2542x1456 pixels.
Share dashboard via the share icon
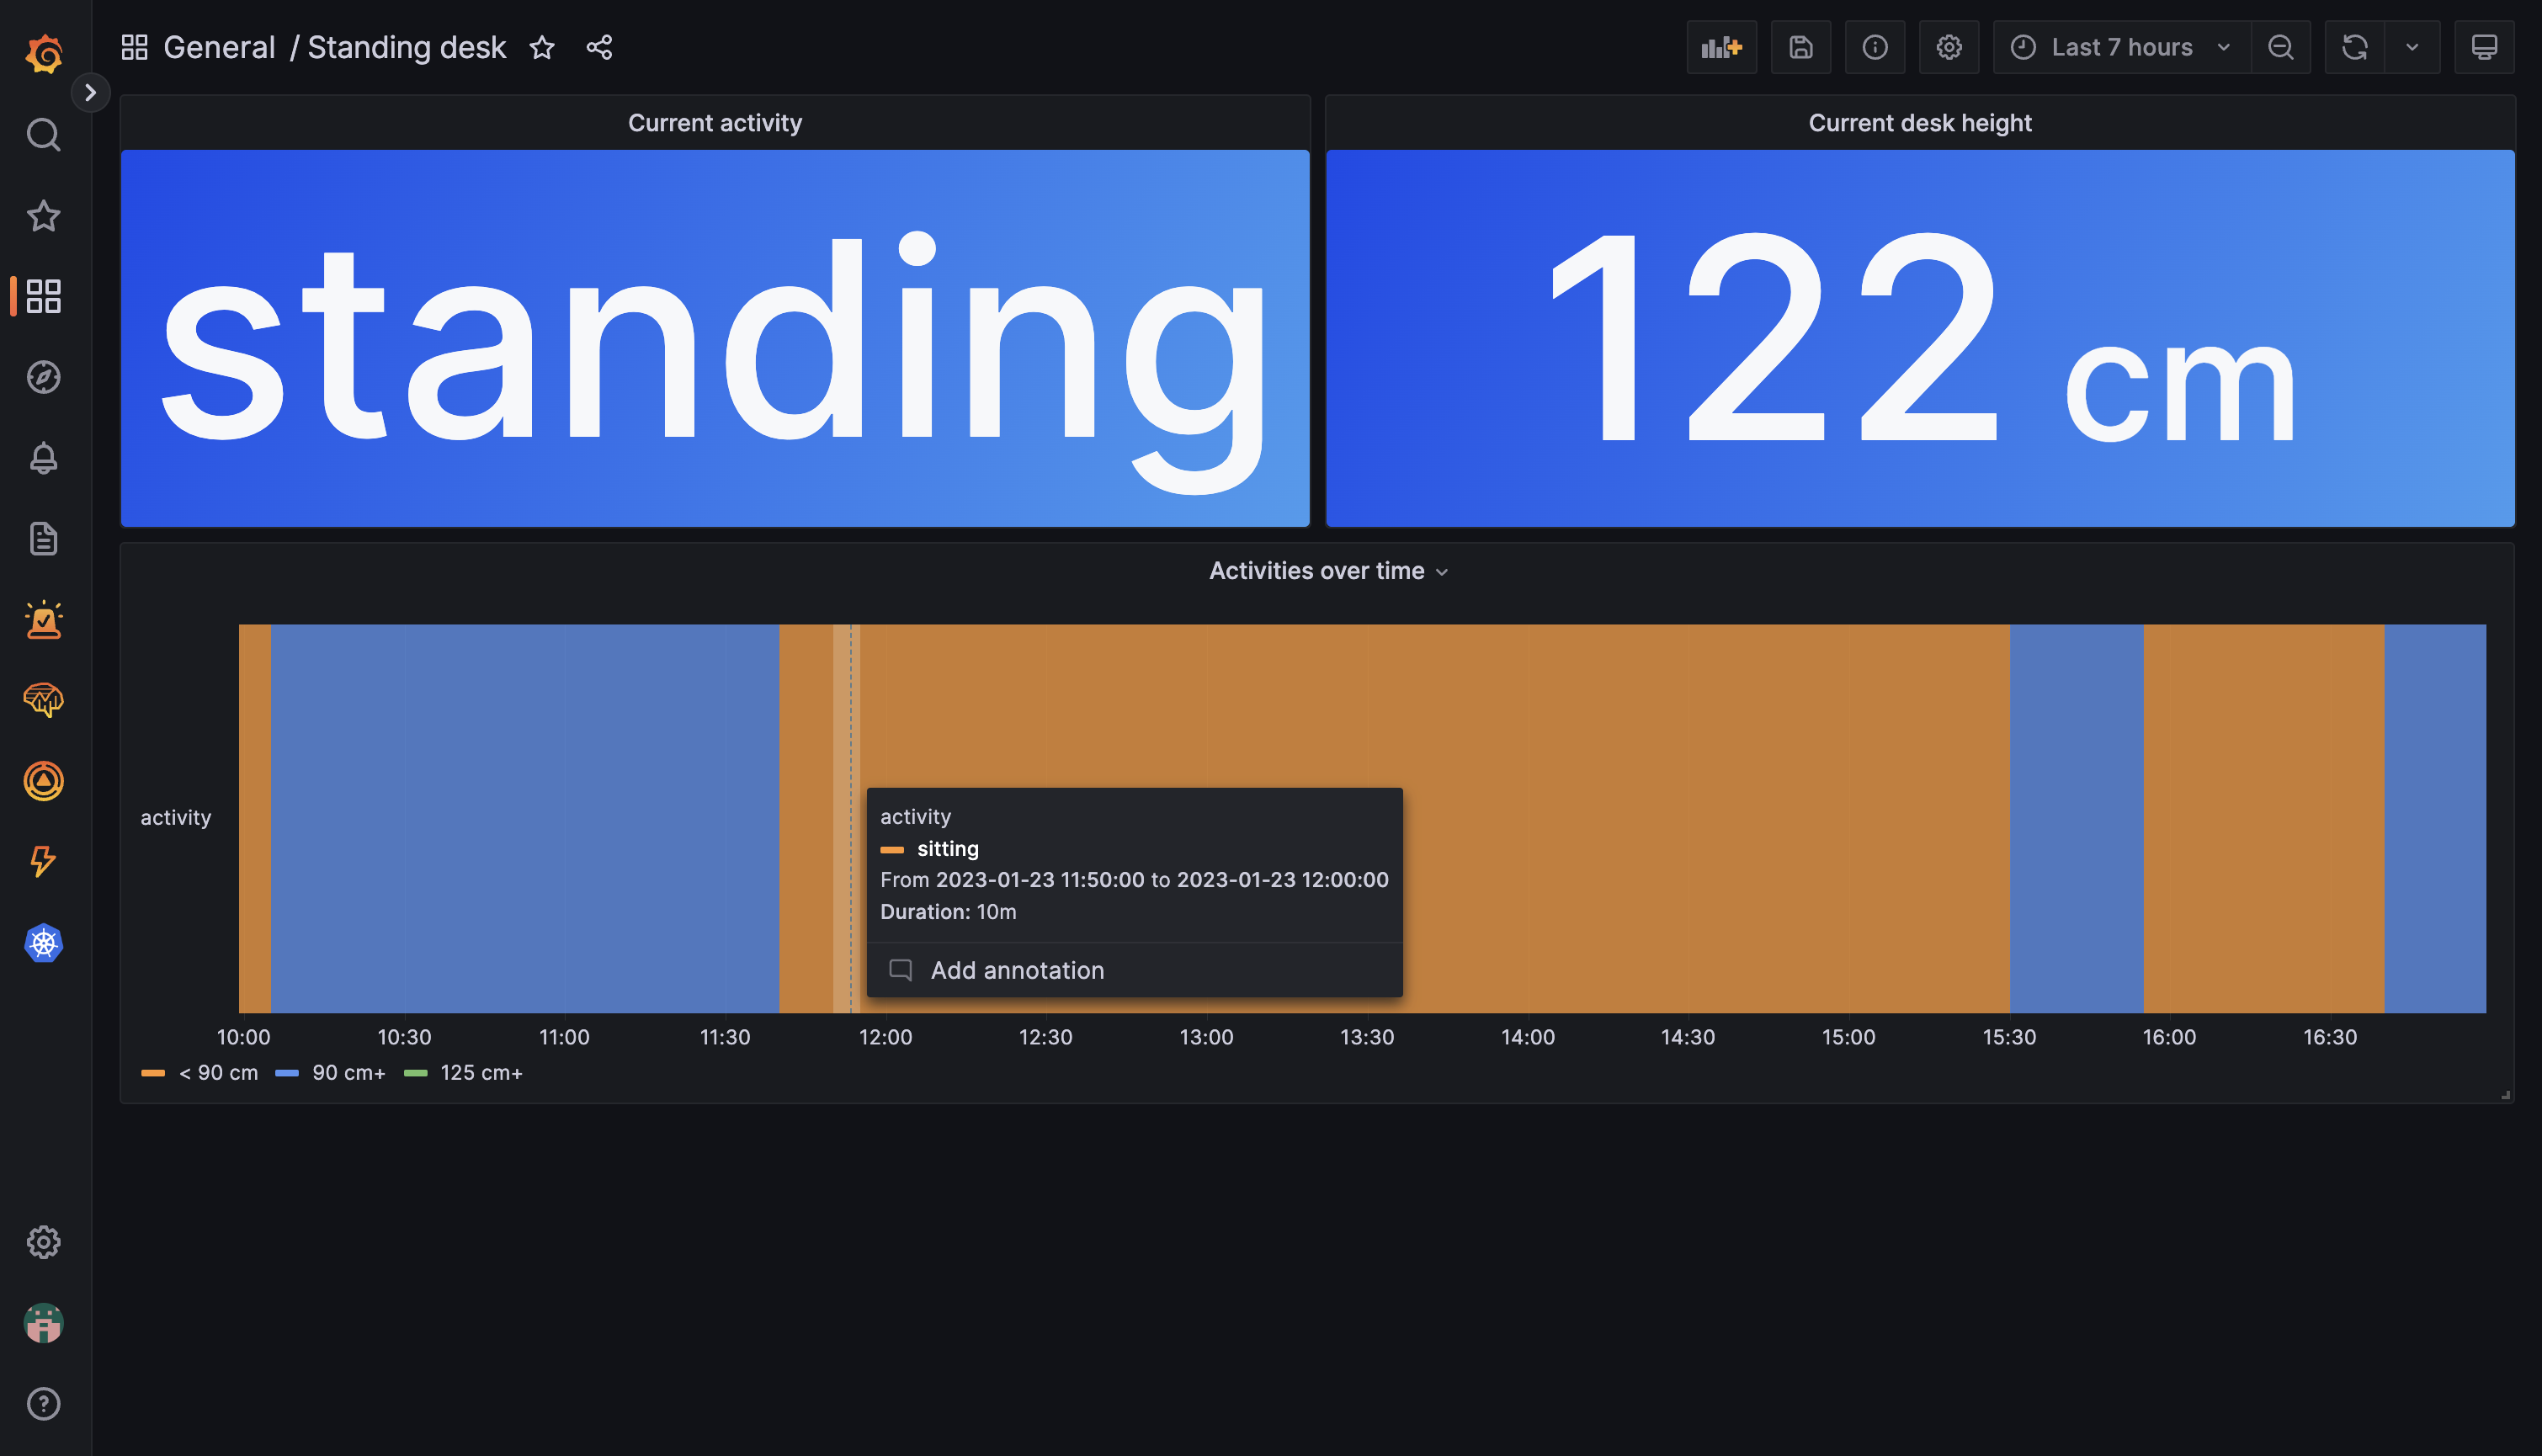[599, 47]
